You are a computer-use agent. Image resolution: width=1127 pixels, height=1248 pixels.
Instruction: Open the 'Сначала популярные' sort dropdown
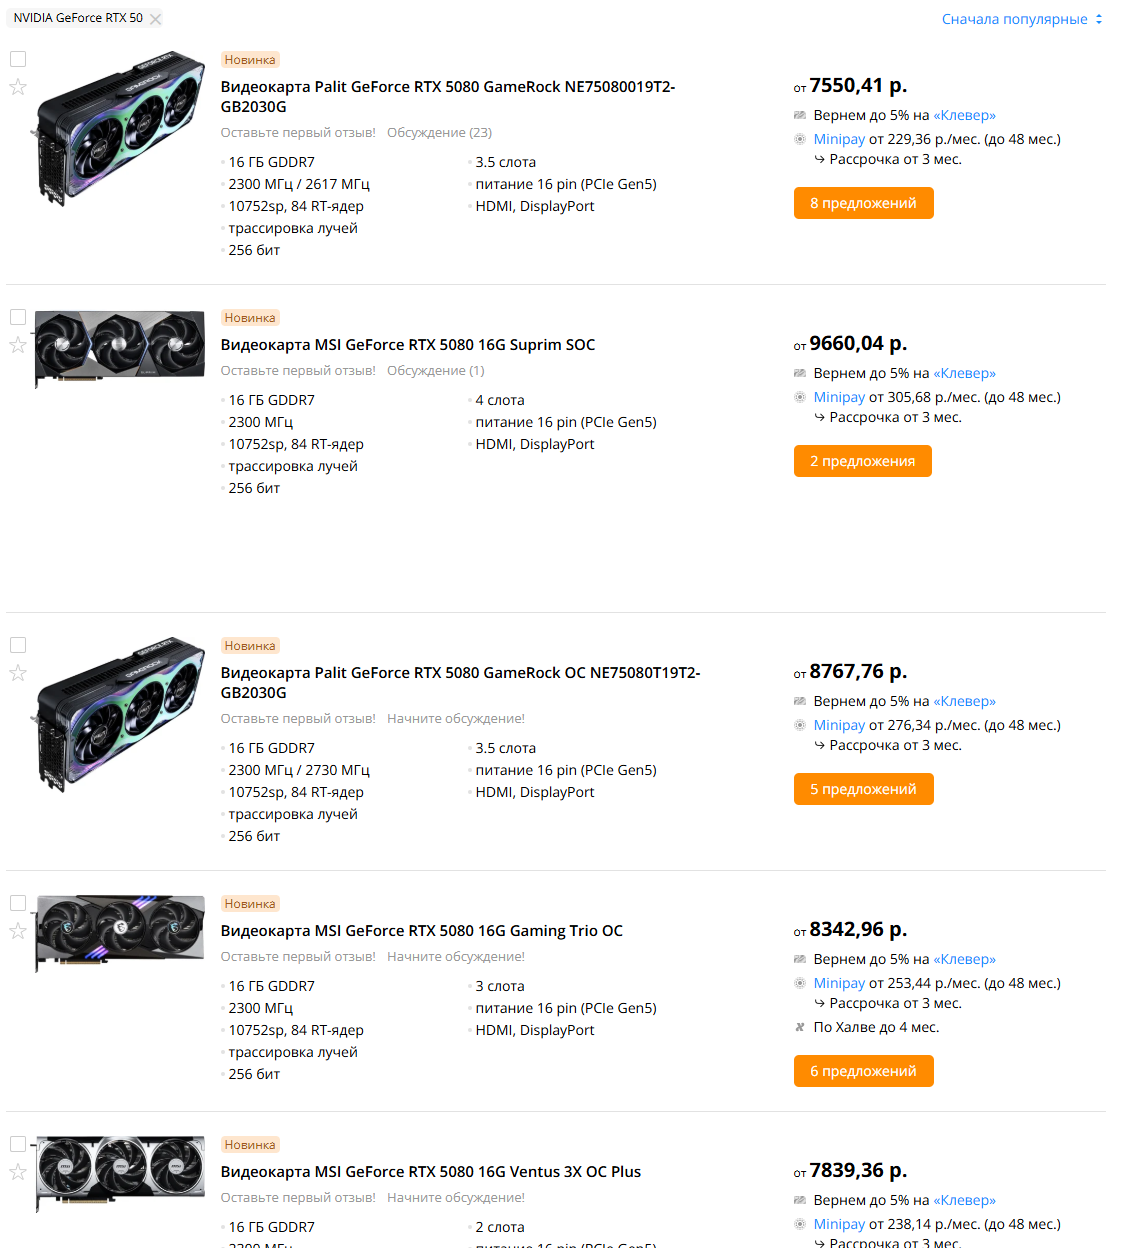coord(1021,19)
